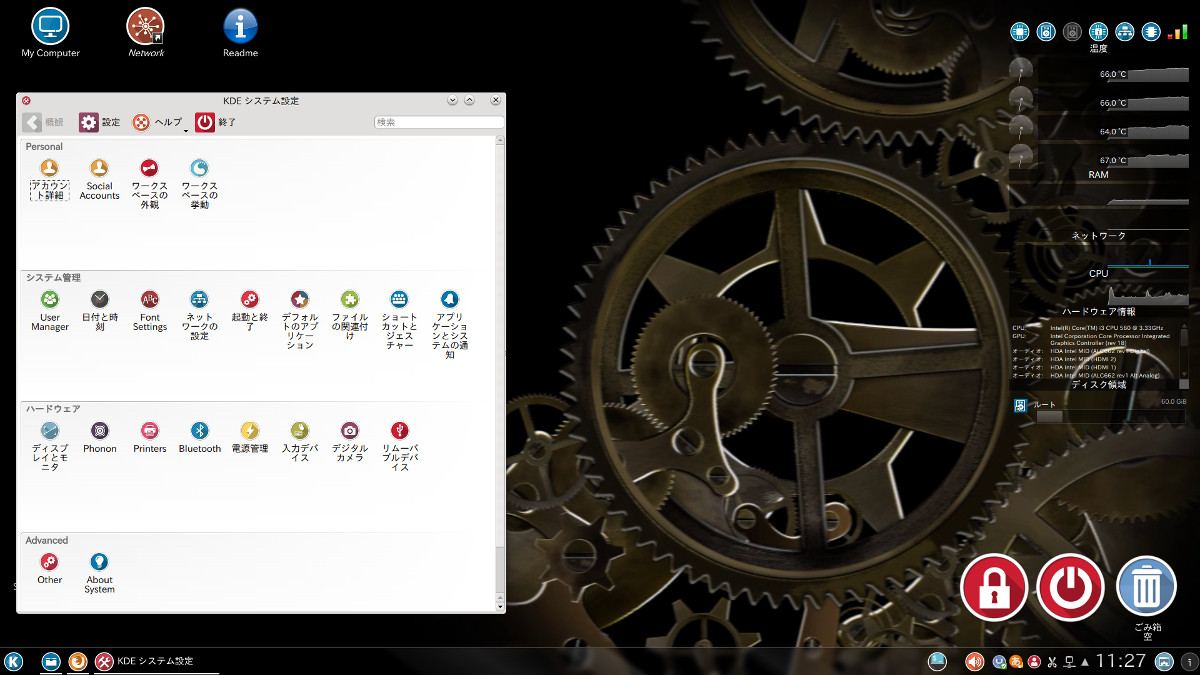Open the K application launcher menu

click(14, 661)
